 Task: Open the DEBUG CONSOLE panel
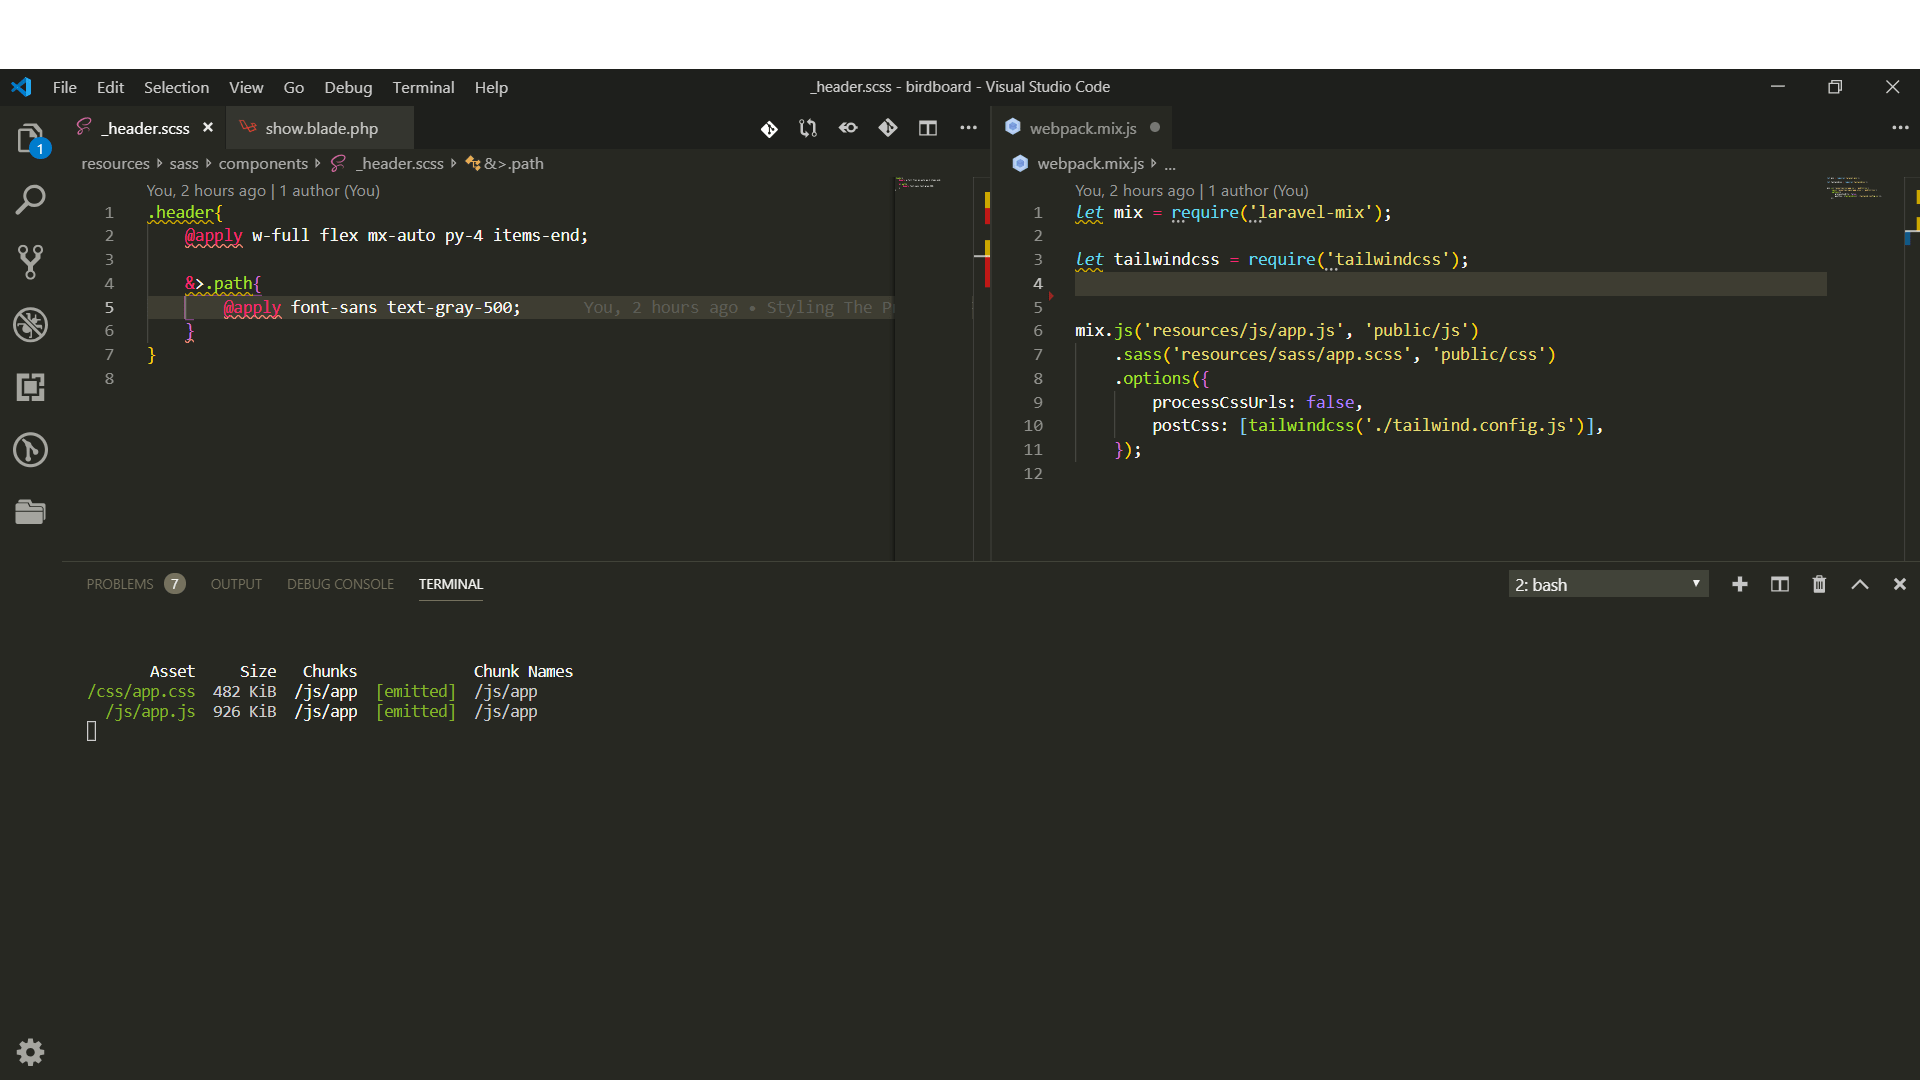(340, 584)
